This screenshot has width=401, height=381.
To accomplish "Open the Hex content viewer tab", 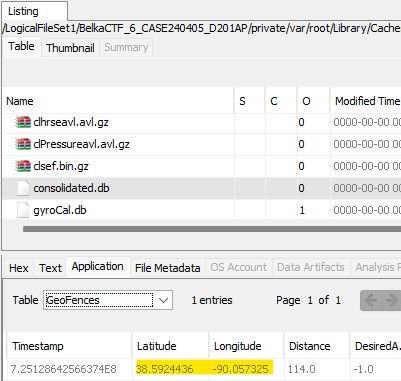I will 19,268.
